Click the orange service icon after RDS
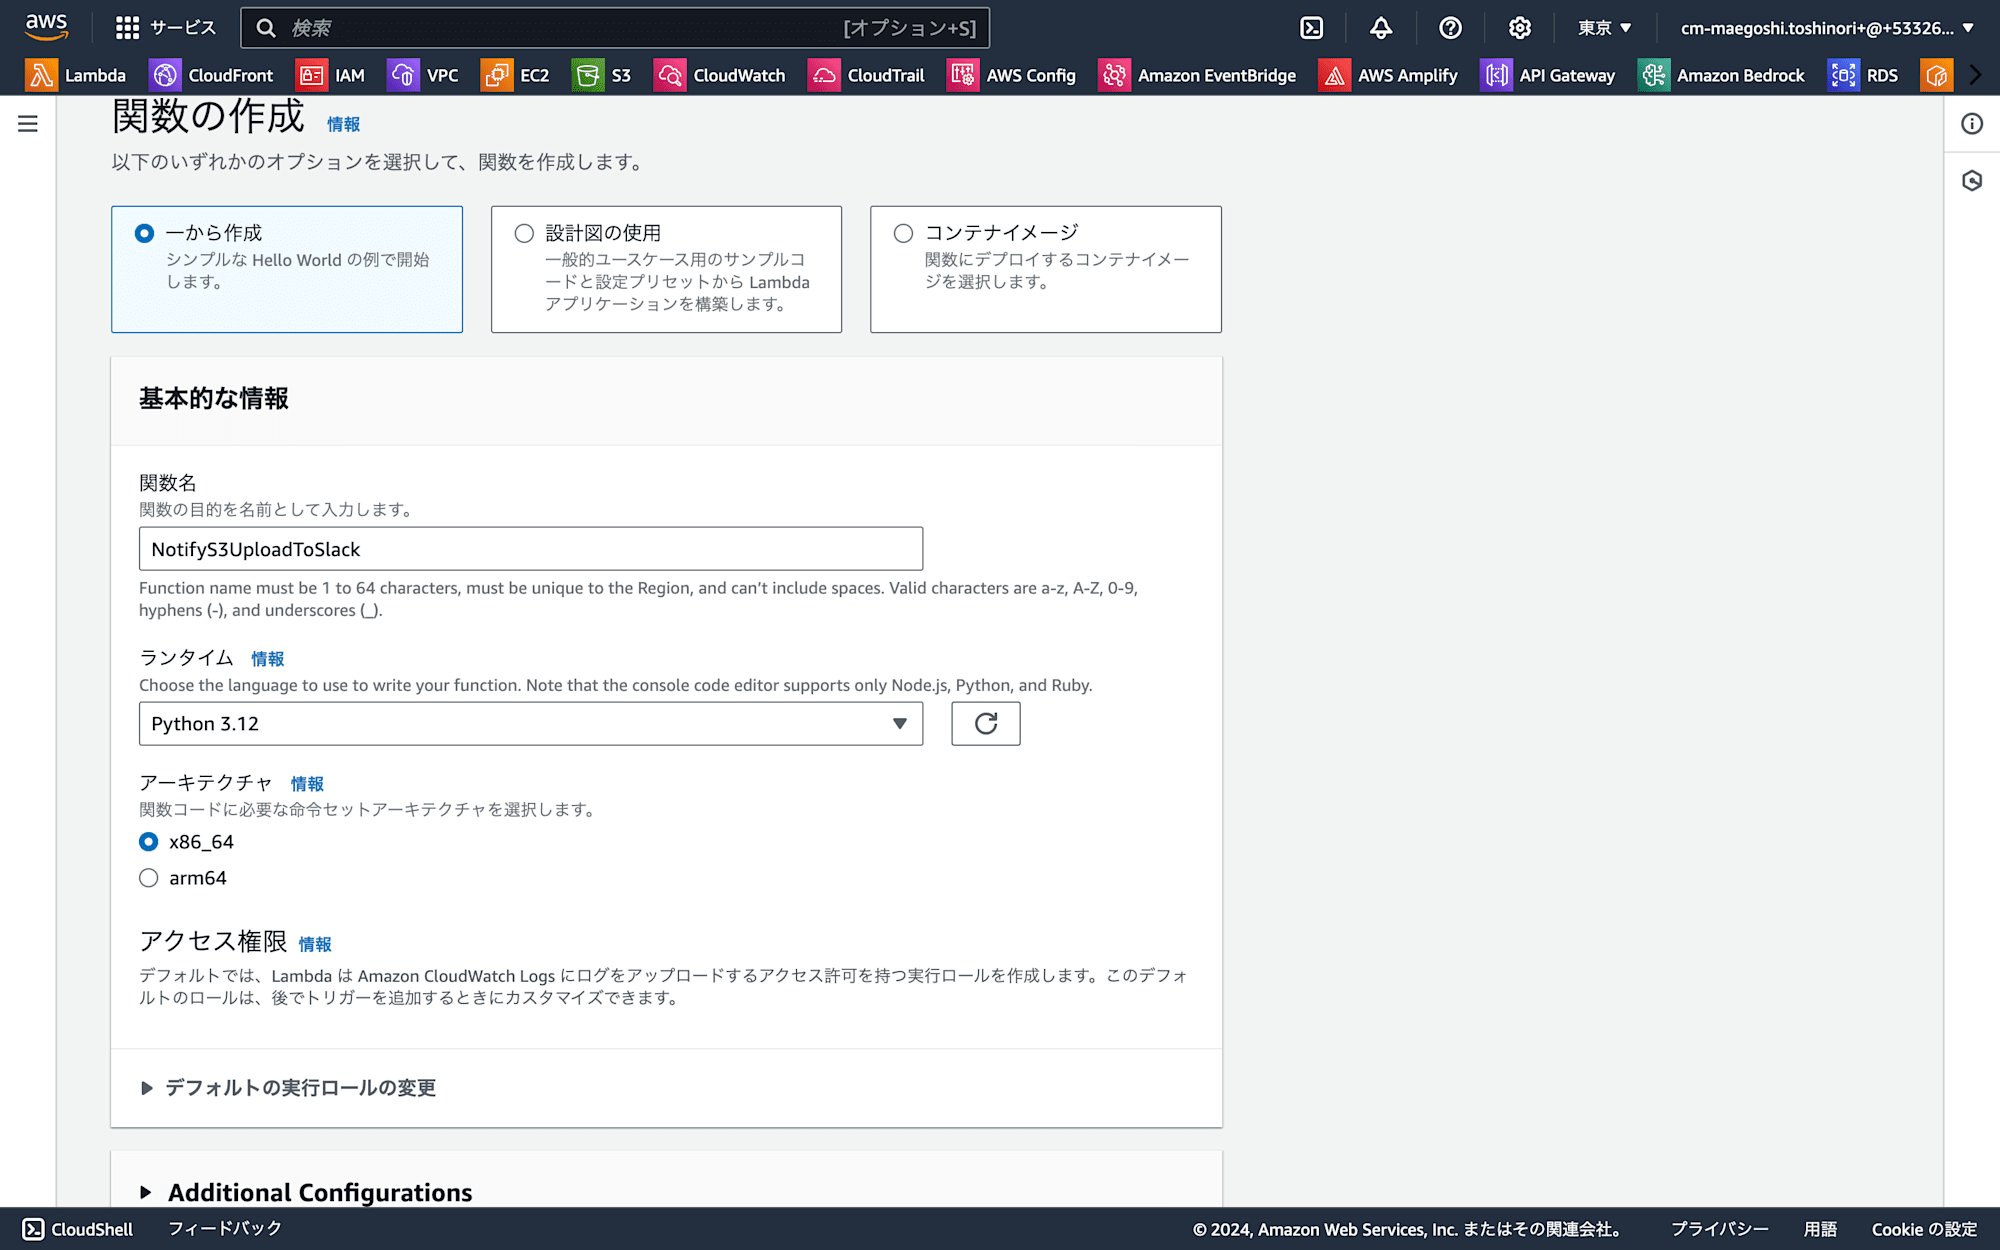2000x1250 pixels. click(1936, 75)
